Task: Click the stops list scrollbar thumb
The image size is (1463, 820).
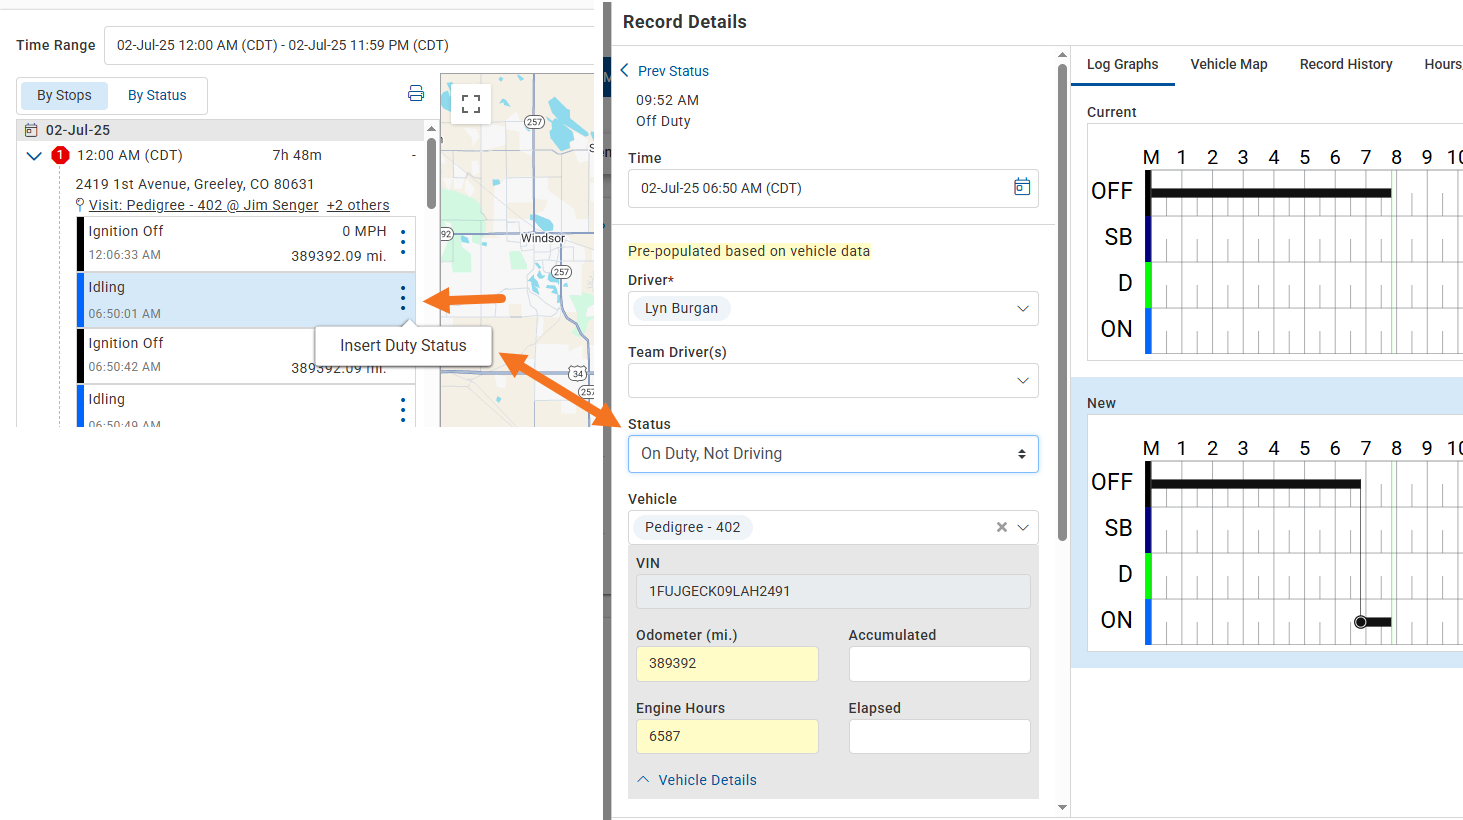Action: click(431, 173)
